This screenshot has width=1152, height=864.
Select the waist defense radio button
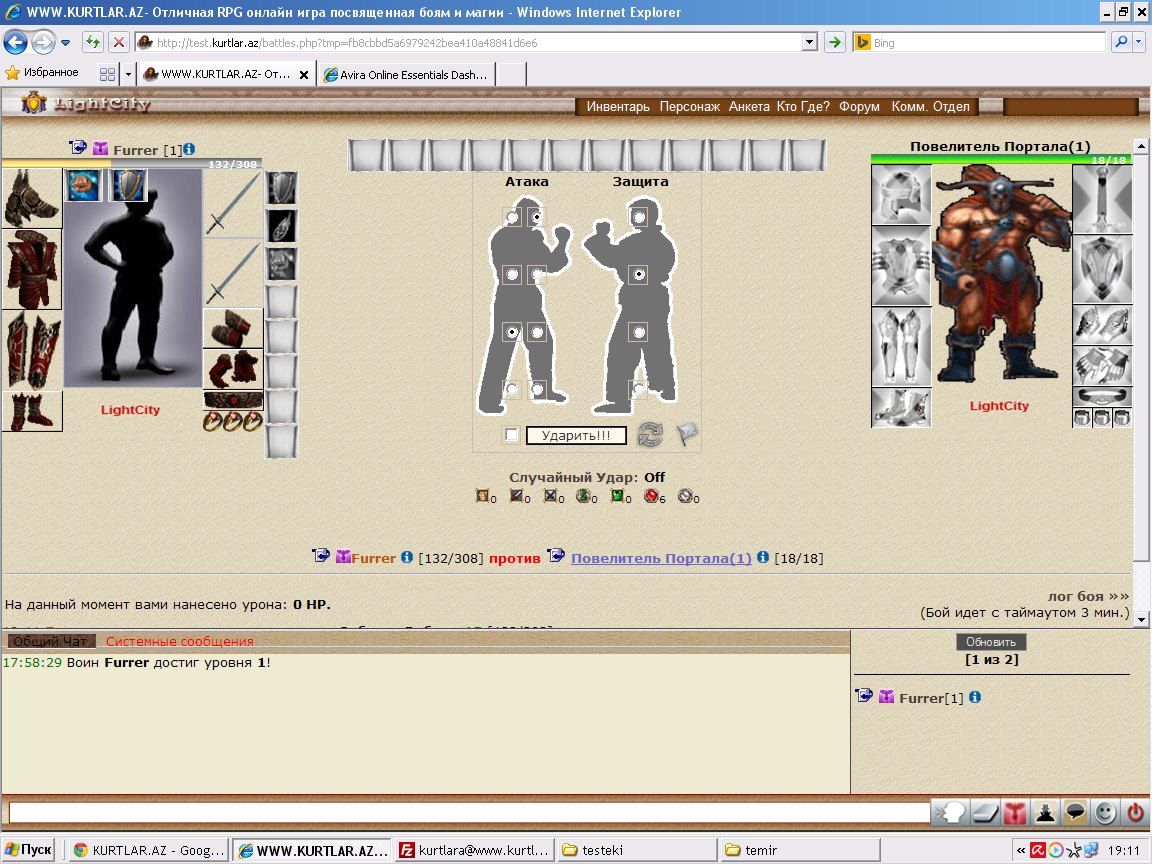(x=639, y=332)
